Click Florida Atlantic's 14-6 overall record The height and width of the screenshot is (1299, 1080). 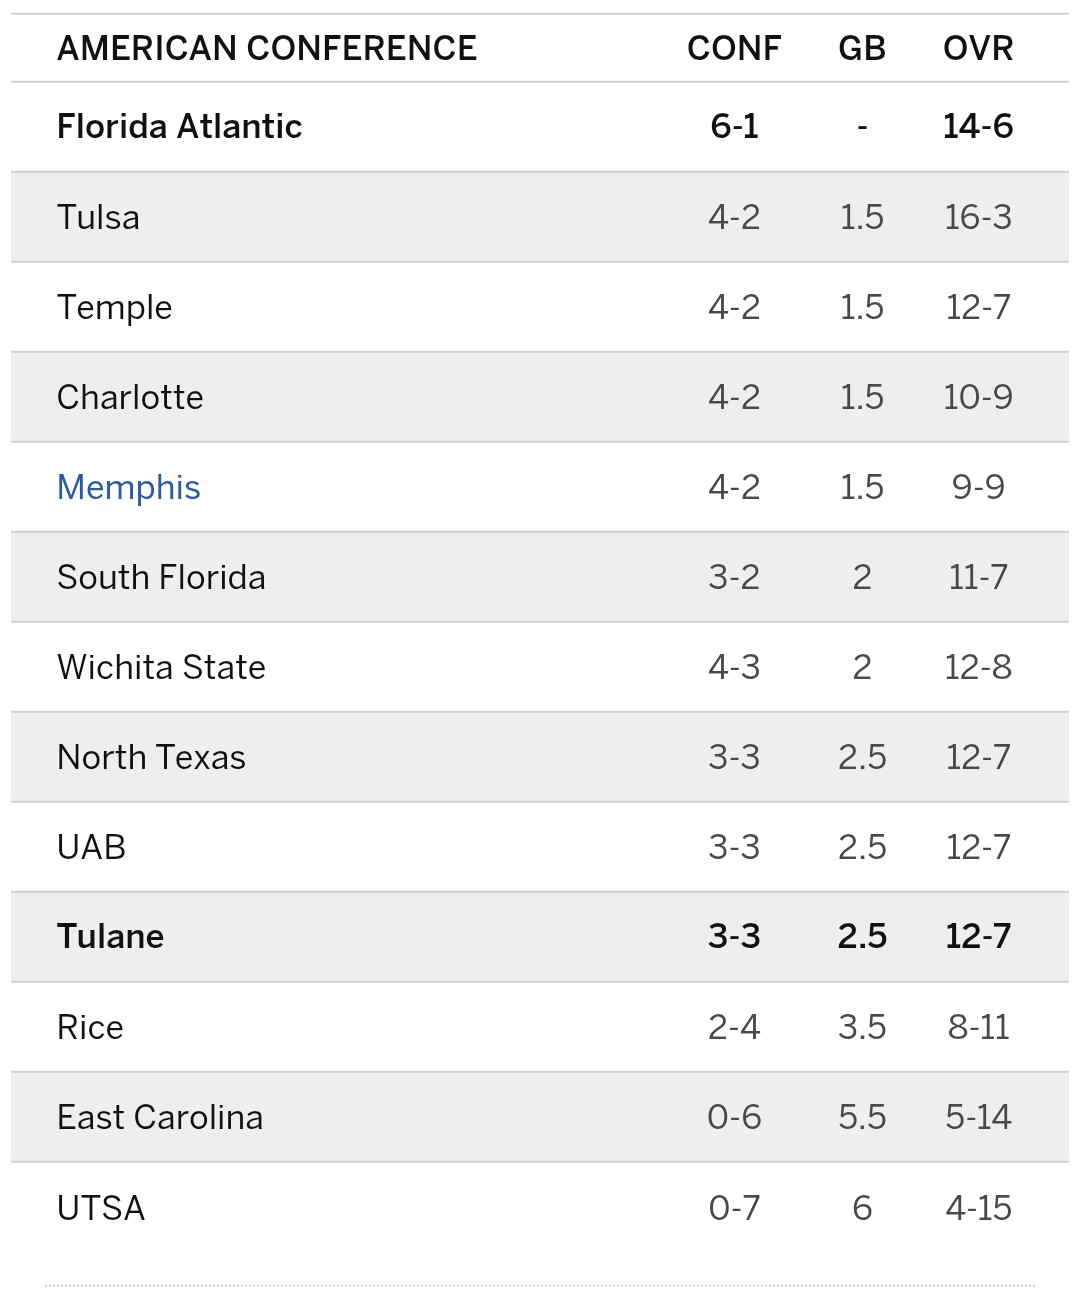click(978, 127)
